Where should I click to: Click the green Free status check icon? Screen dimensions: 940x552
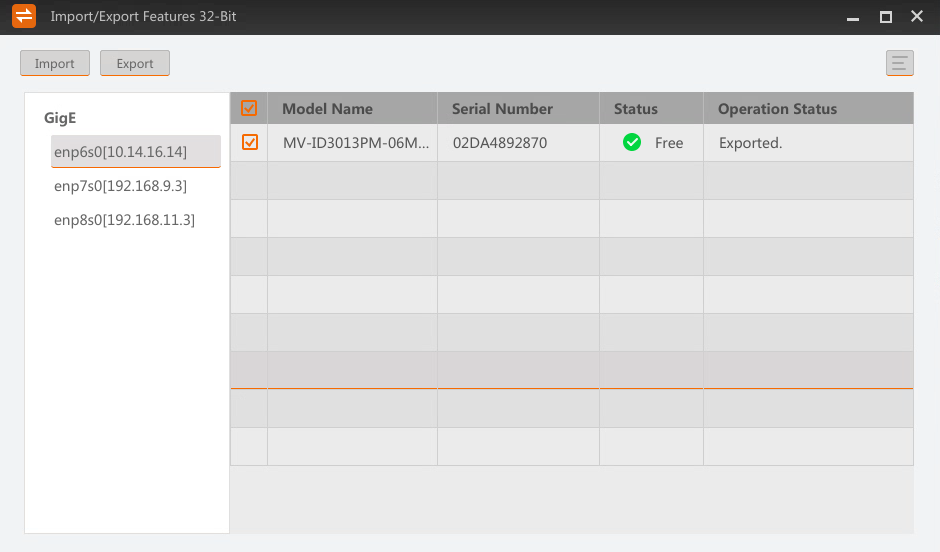(632, 143)
